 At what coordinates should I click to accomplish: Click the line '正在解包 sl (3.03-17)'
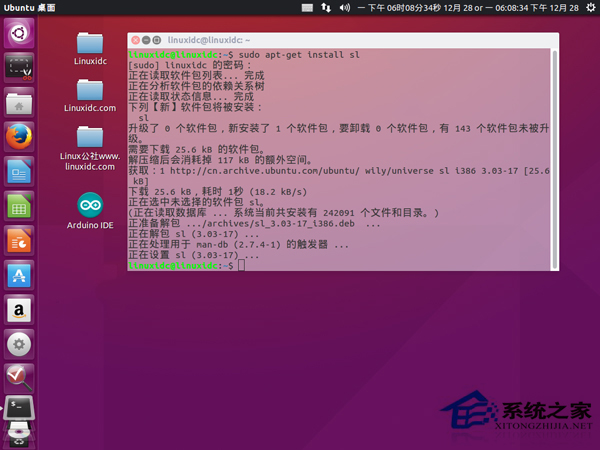pos(194,234)
